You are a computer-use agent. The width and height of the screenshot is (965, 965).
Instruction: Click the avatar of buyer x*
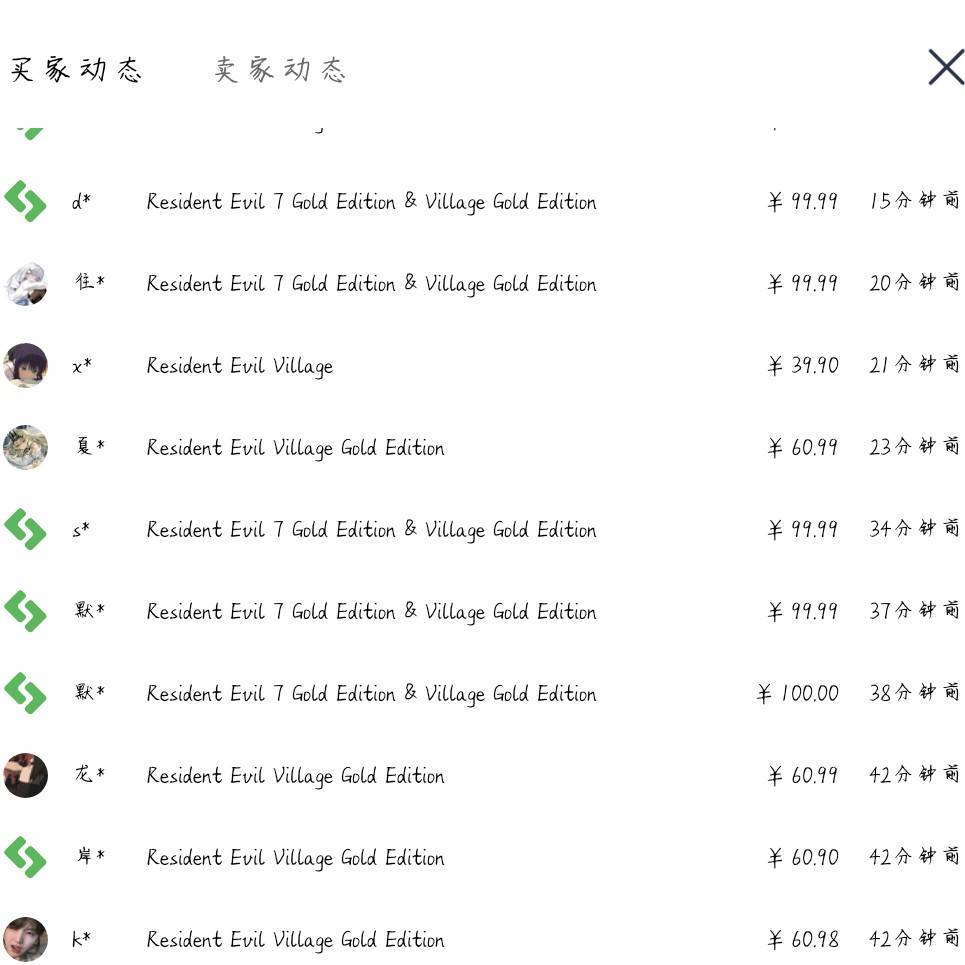pos(25,365)
